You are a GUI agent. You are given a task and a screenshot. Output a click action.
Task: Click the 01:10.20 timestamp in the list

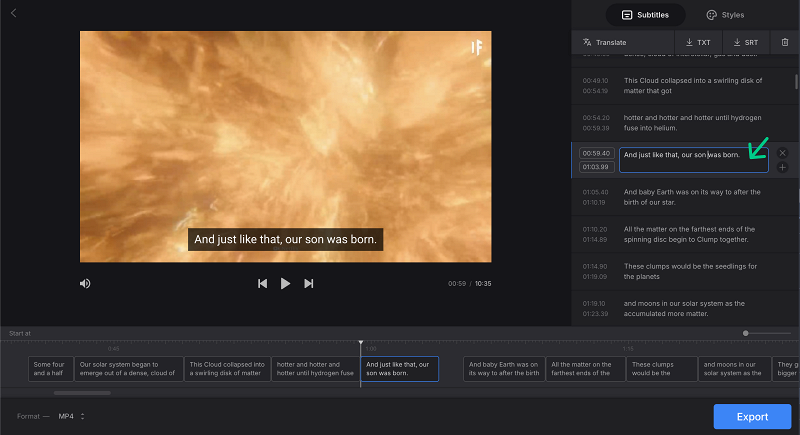pyautogui.click(x=595, y=229)
